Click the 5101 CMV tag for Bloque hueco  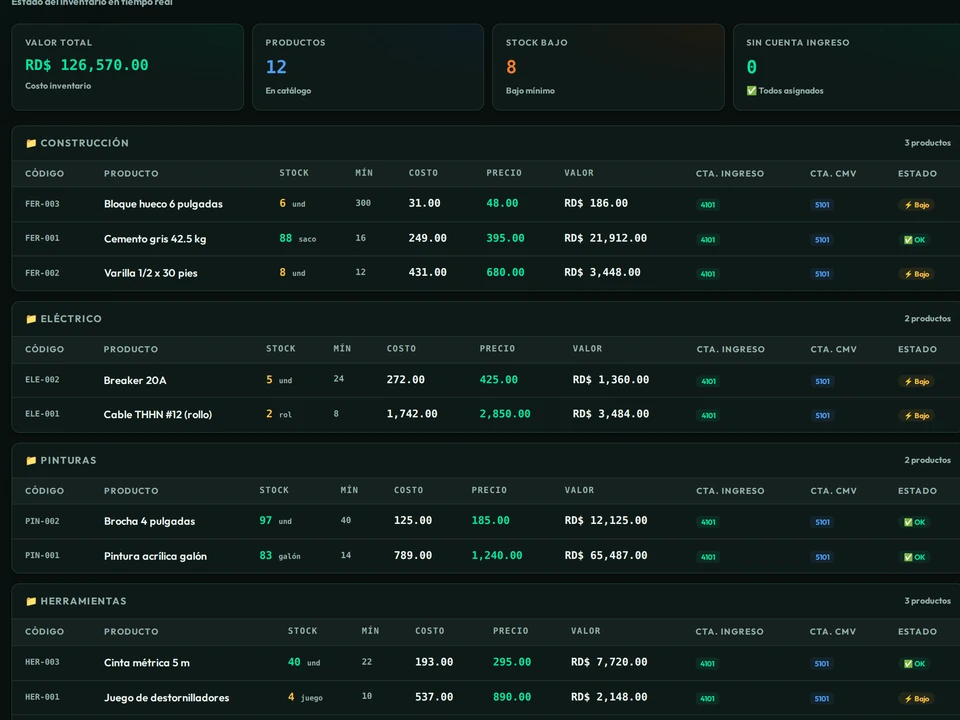(x=822, y=205)
